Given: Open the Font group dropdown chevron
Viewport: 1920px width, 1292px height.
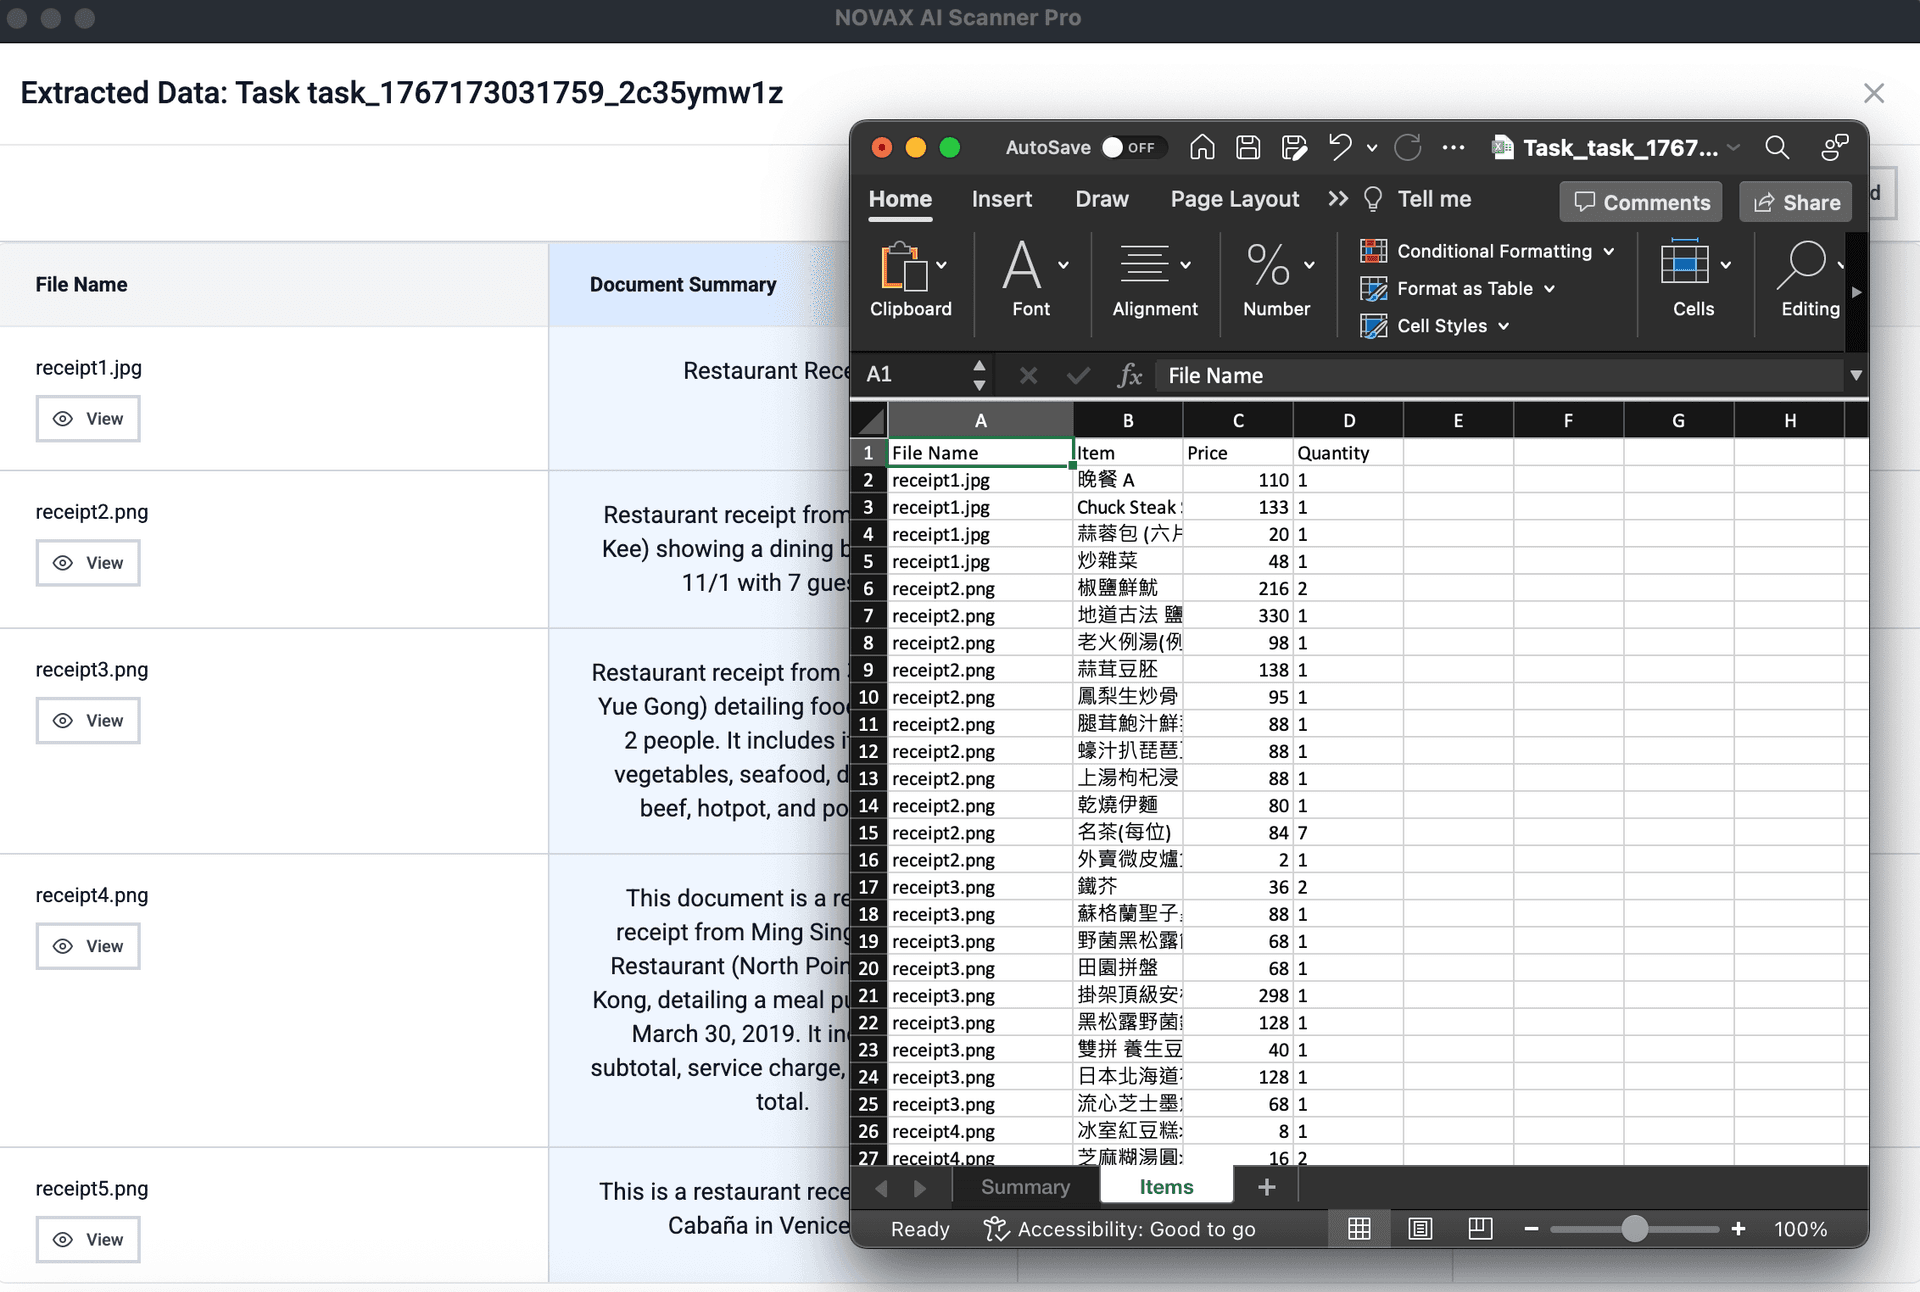Looking at the screenshot, I should [1062, 265].
